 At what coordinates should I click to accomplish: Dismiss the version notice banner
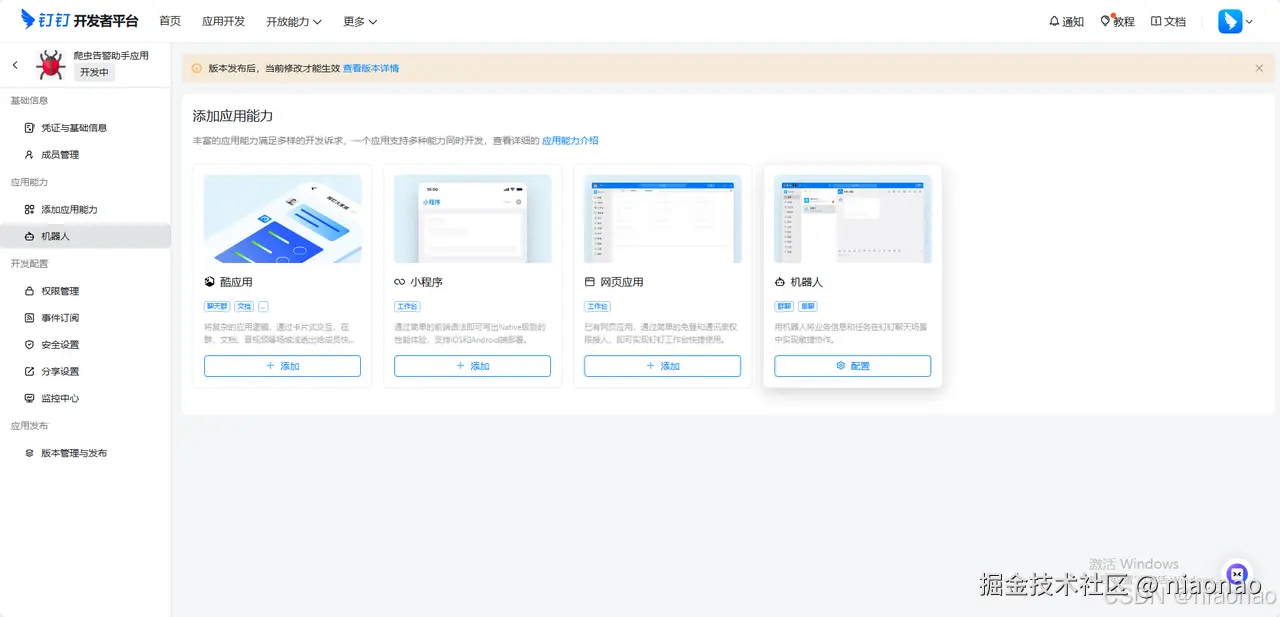point(1258,68)
